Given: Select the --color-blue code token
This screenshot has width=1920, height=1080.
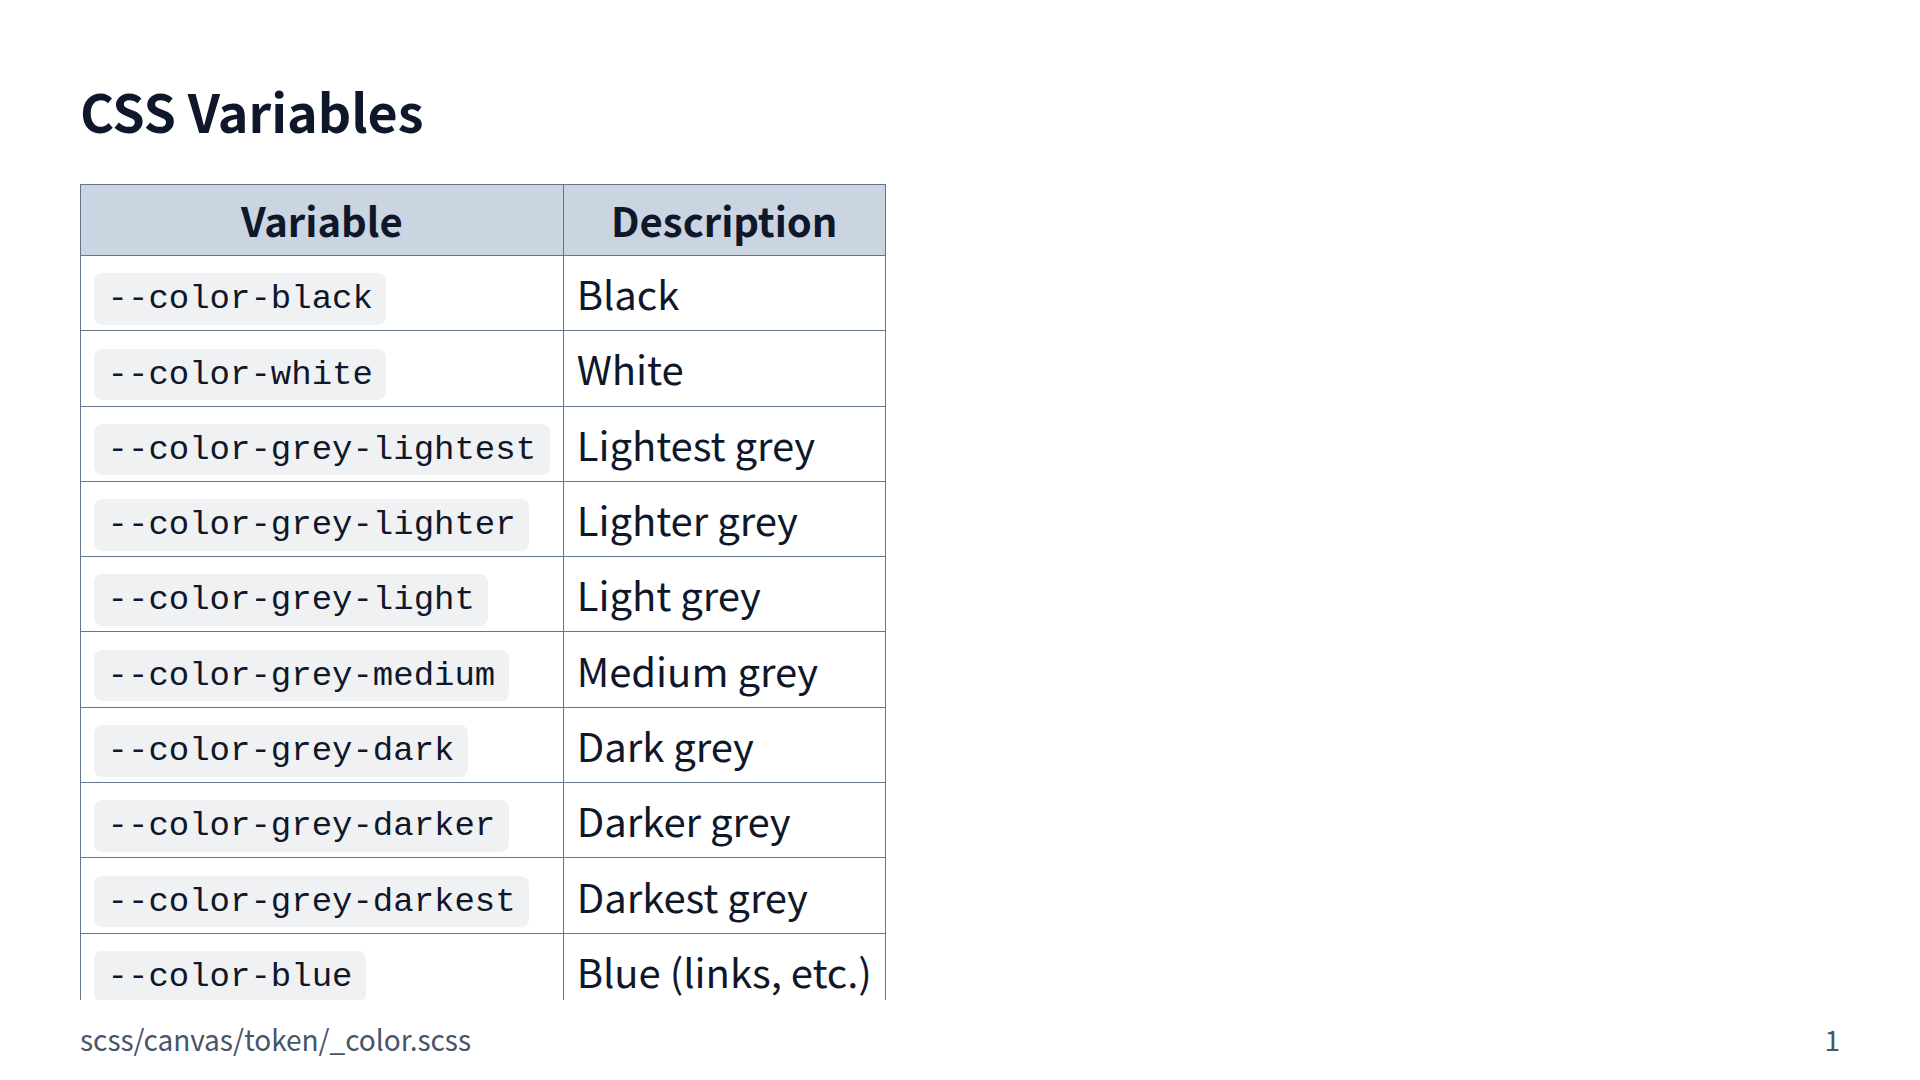Looking at the screenshot, I should pyautogui.click(x=230, y=975).
